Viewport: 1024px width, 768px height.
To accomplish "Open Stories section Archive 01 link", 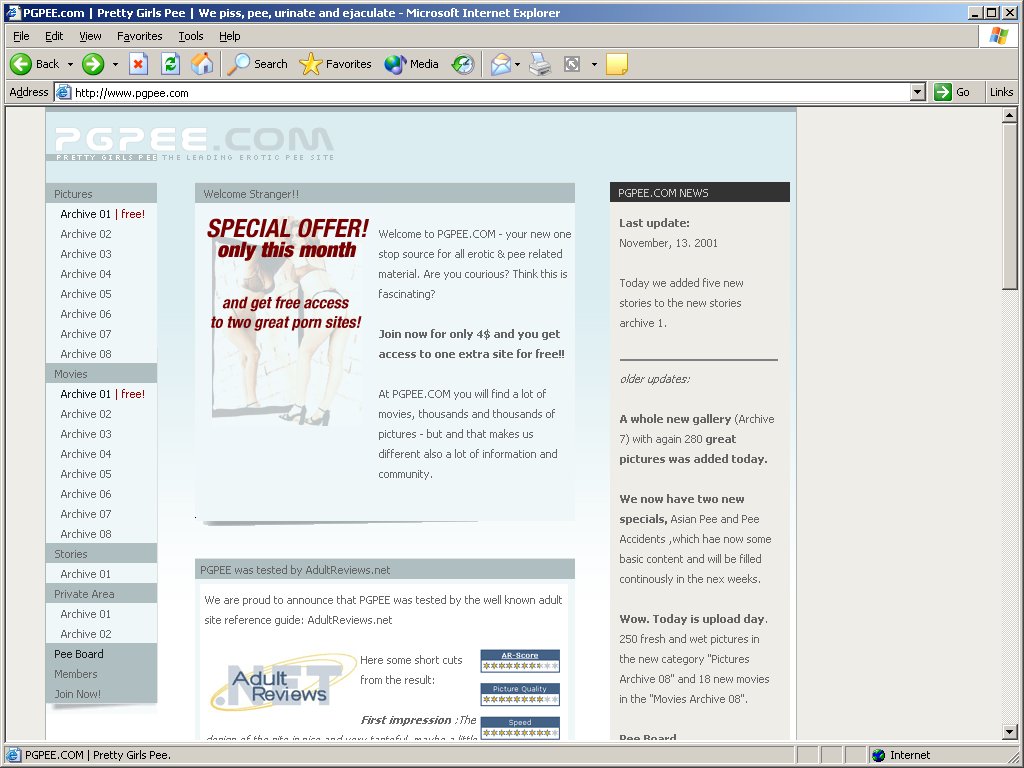I will point(86,574).
